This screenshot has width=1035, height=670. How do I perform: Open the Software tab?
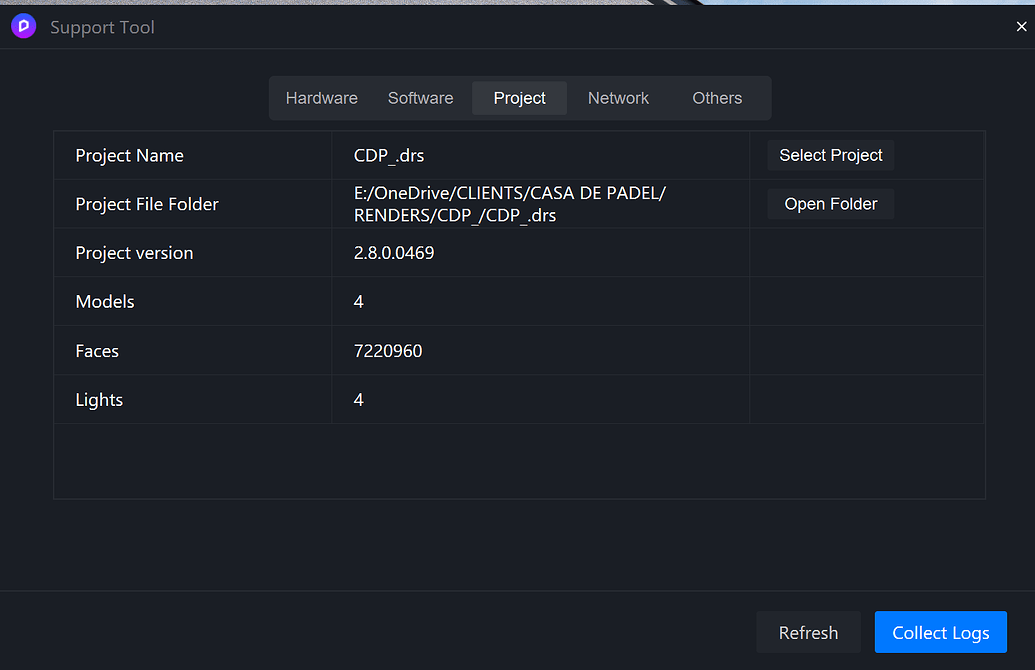420,98
